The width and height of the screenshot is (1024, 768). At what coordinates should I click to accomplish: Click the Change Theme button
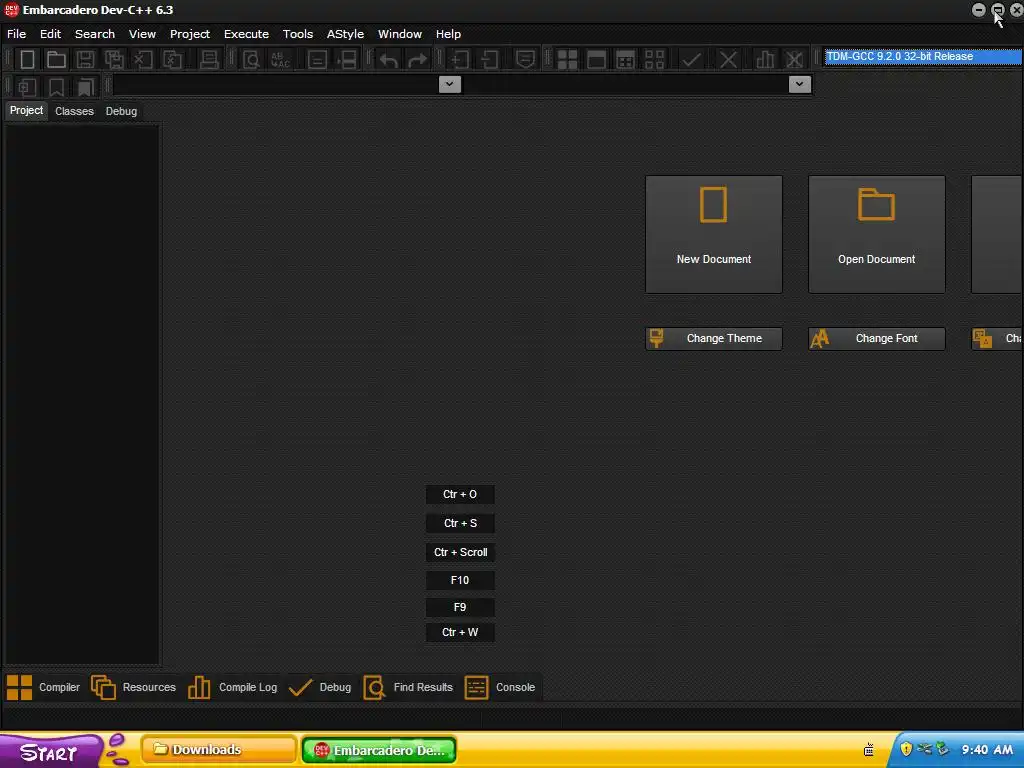(x=714, y=338)
